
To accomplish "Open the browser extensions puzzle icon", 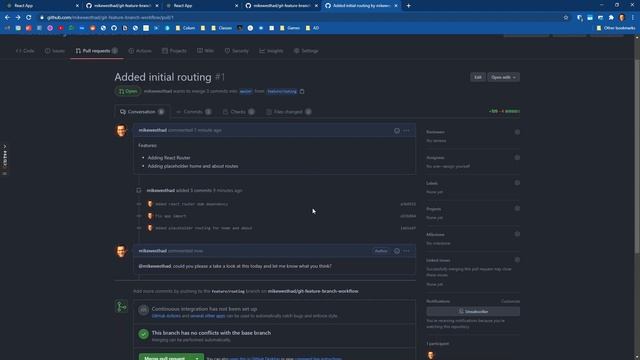I will pyautogui.click(x=611, y=18).
